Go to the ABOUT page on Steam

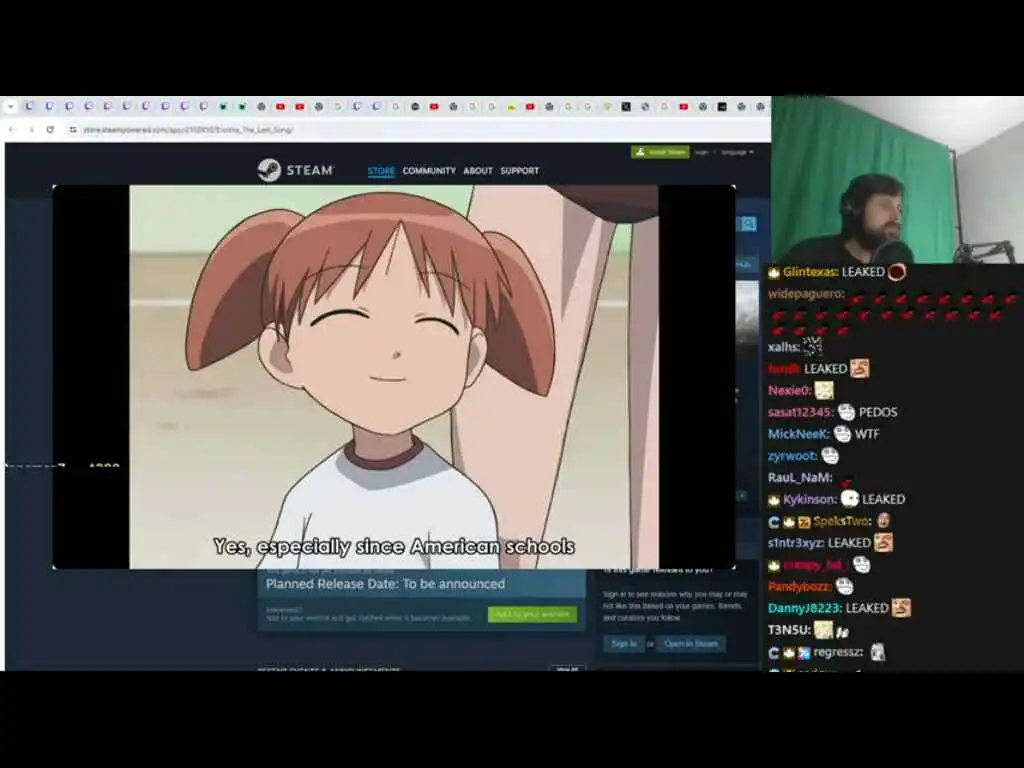coord(477,171)
